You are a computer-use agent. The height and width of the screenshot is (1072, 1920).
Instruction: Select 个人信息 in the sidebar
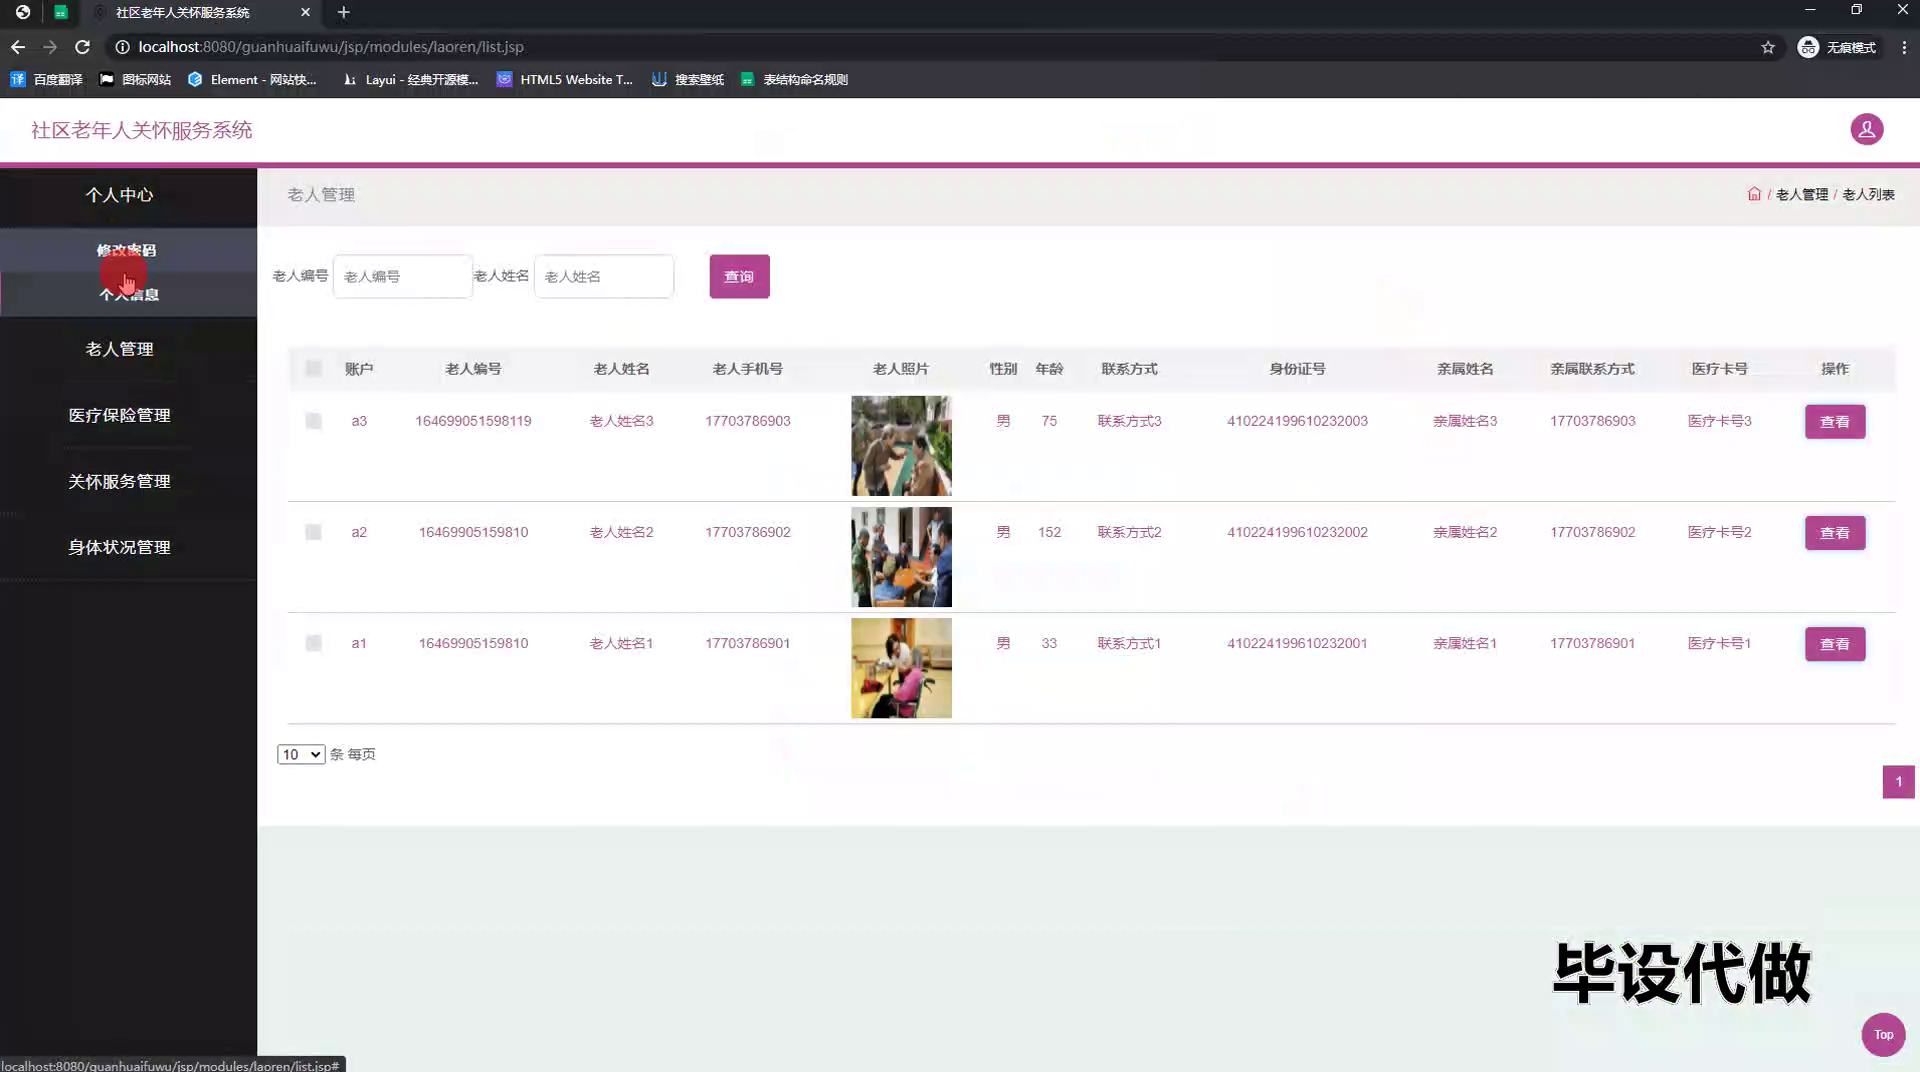point(129,294)
